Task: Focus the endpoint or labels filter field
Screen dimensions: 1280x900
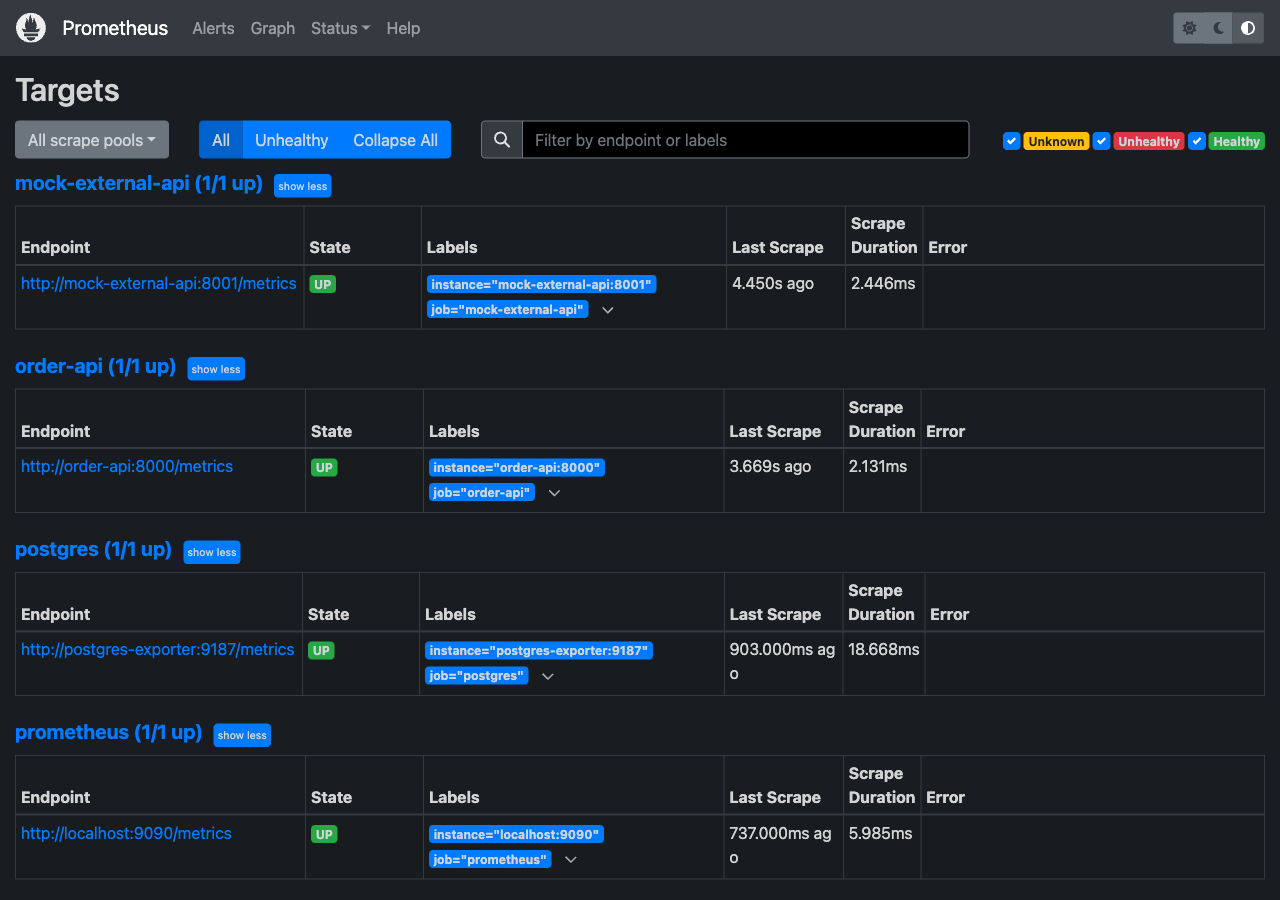Action: click(745, 140)
